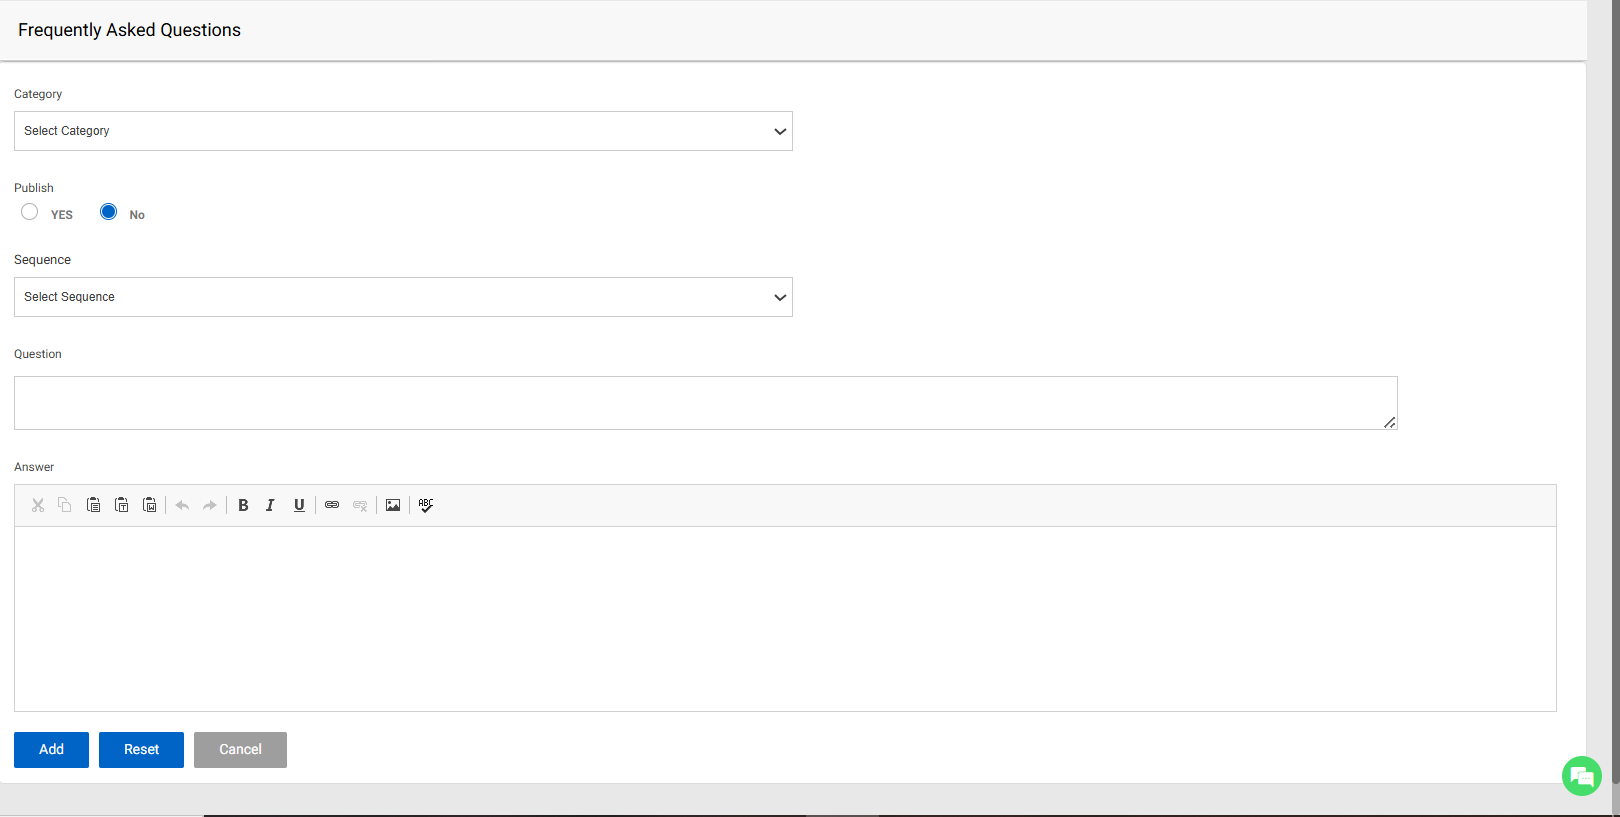
Task: Select the YES radio button under Publish
Action: 30,212
